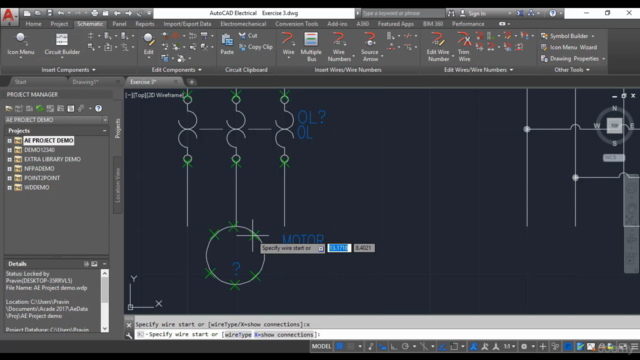Viewport: 640px width, 360px height.
Task: Select the DEMO12340 project row
Action: (x=39, y=150)
